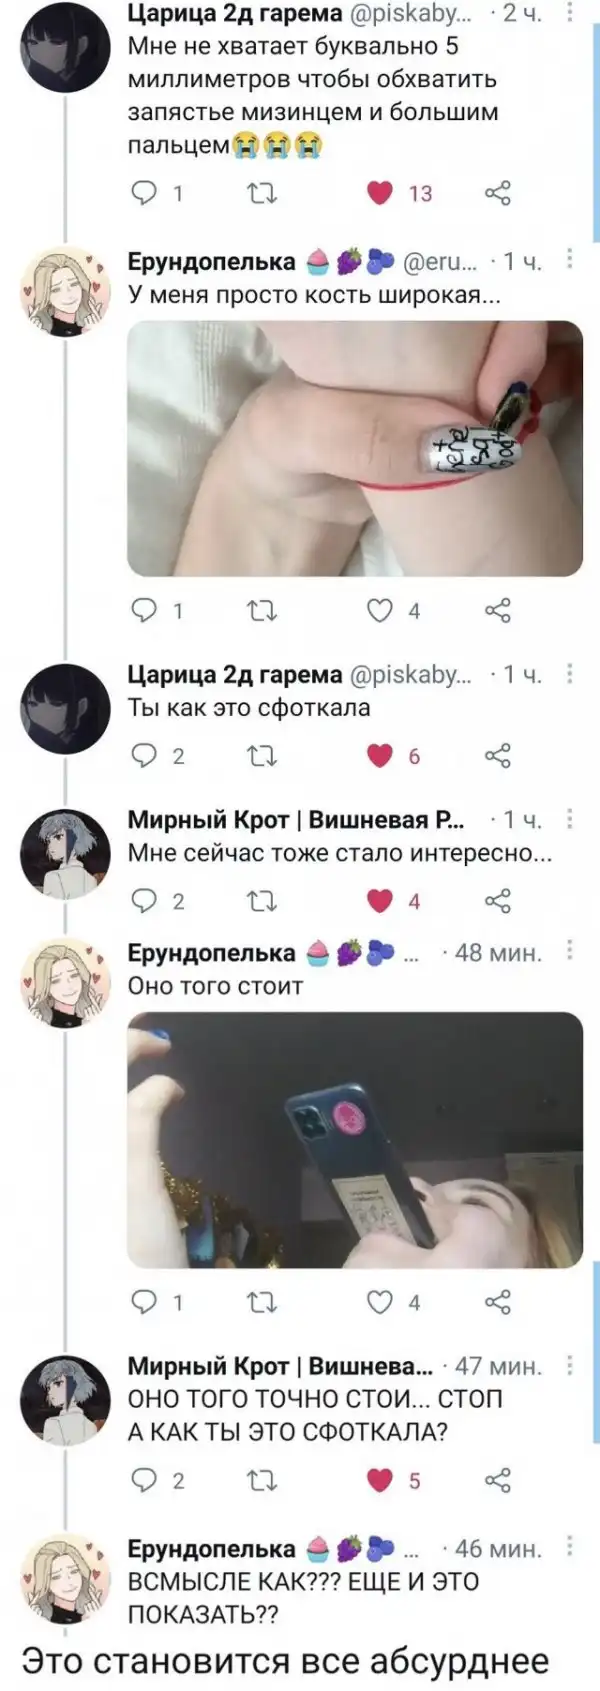Open more options on 'Ты как это сфоткала' tweet
The height and width of the screenshot is (1691, 600).
click(x=569, y=674)
